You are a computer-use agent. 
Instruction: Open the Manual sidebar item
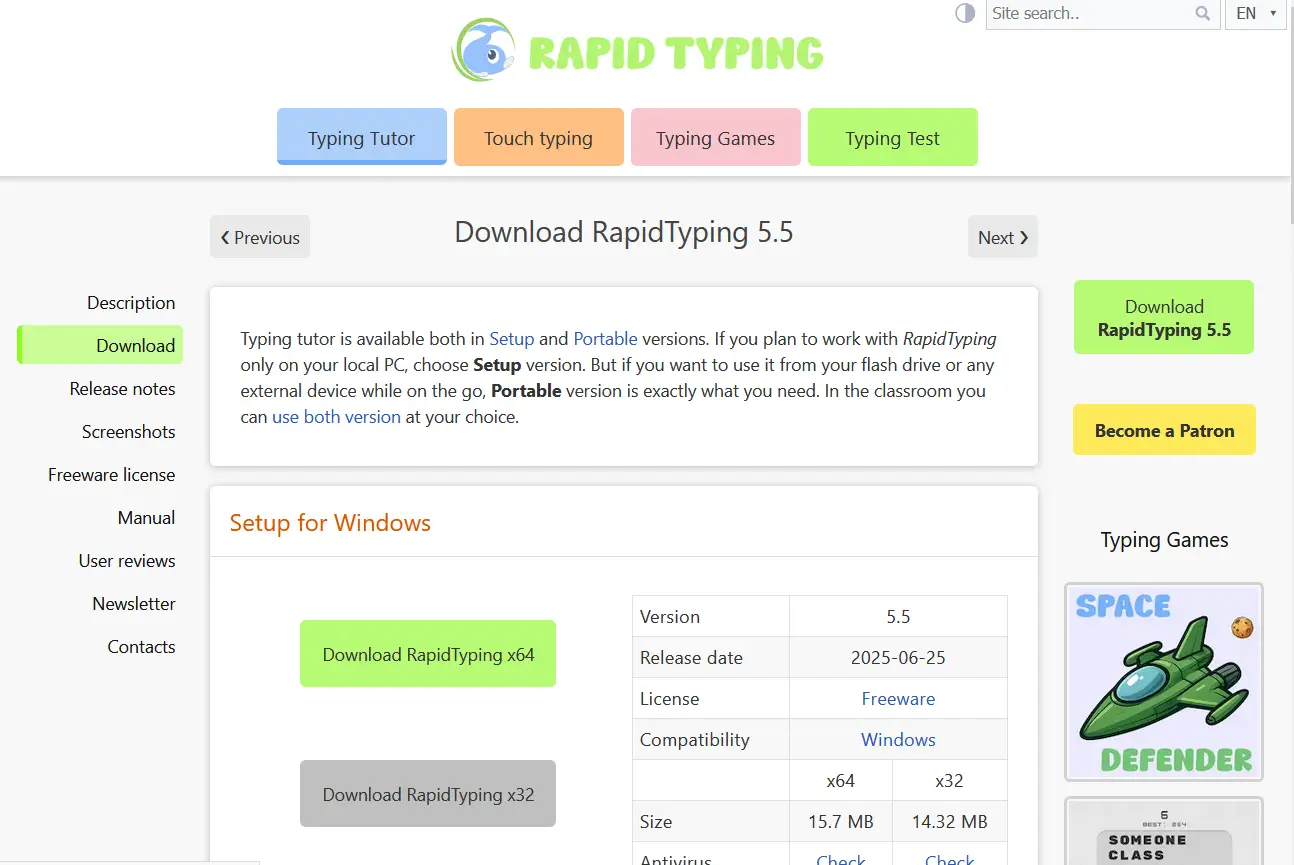[147, 518]
